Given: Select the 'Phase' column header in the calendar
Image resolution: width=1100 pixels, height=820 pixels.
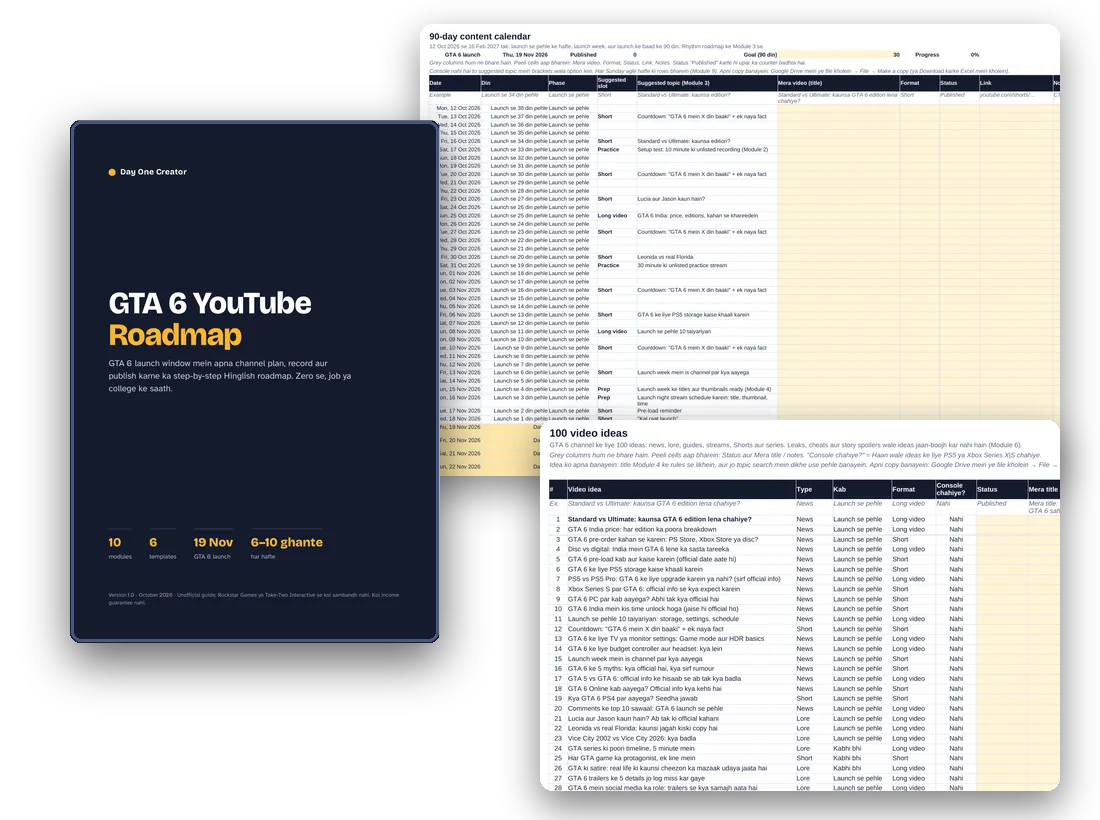Looking at the screenshot, I should click(571, 83).
